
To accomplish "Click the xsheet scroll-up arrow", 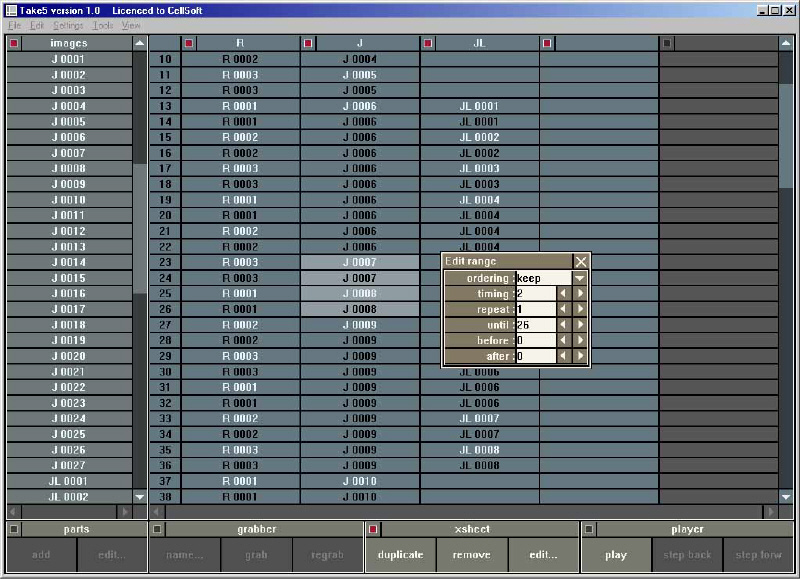I will point(786,43).
